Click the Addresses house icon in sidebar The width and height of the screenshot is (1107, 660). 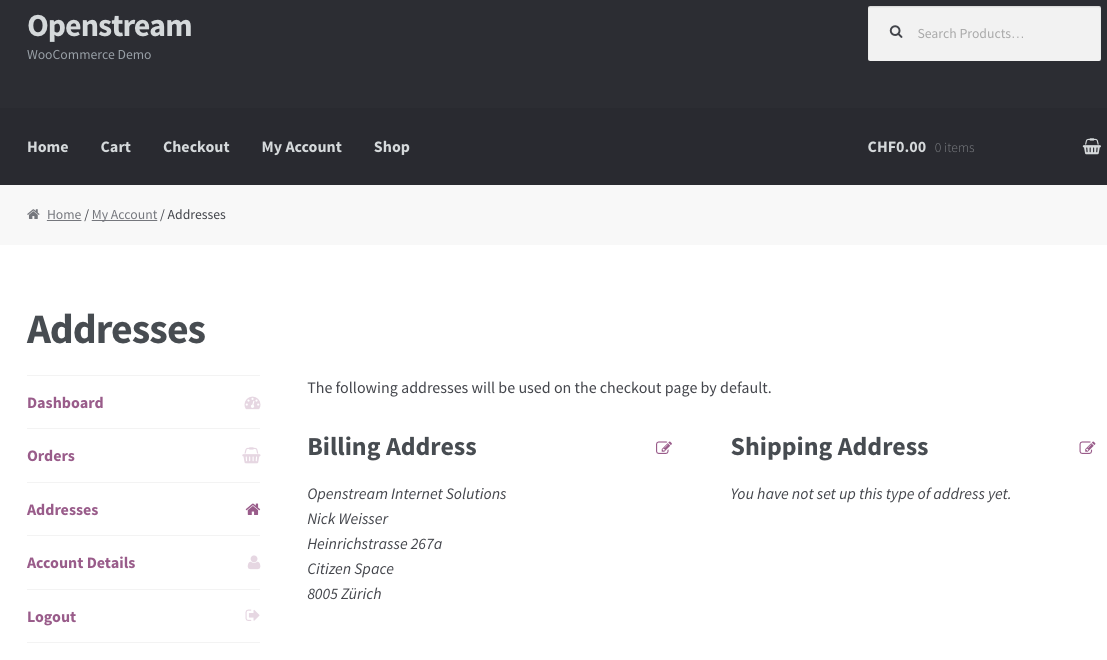[253, 510]
